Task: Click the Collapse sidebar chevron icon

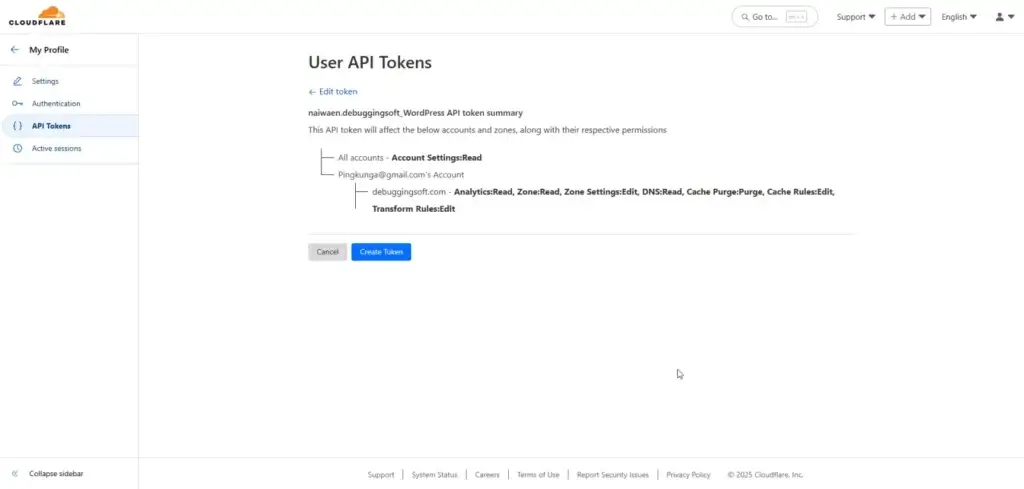Action: (x=15, y=473)
